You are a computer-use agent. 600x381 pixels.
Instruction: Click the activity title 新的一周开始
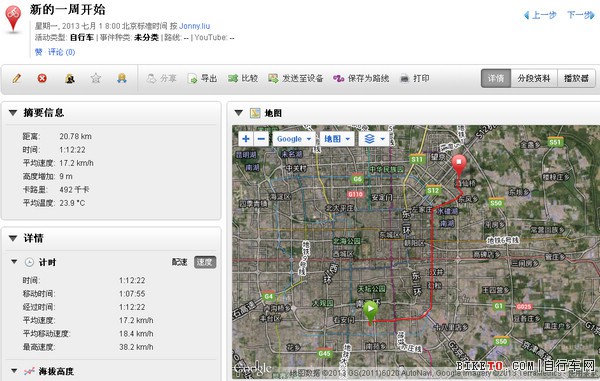(x=67, y=9)
